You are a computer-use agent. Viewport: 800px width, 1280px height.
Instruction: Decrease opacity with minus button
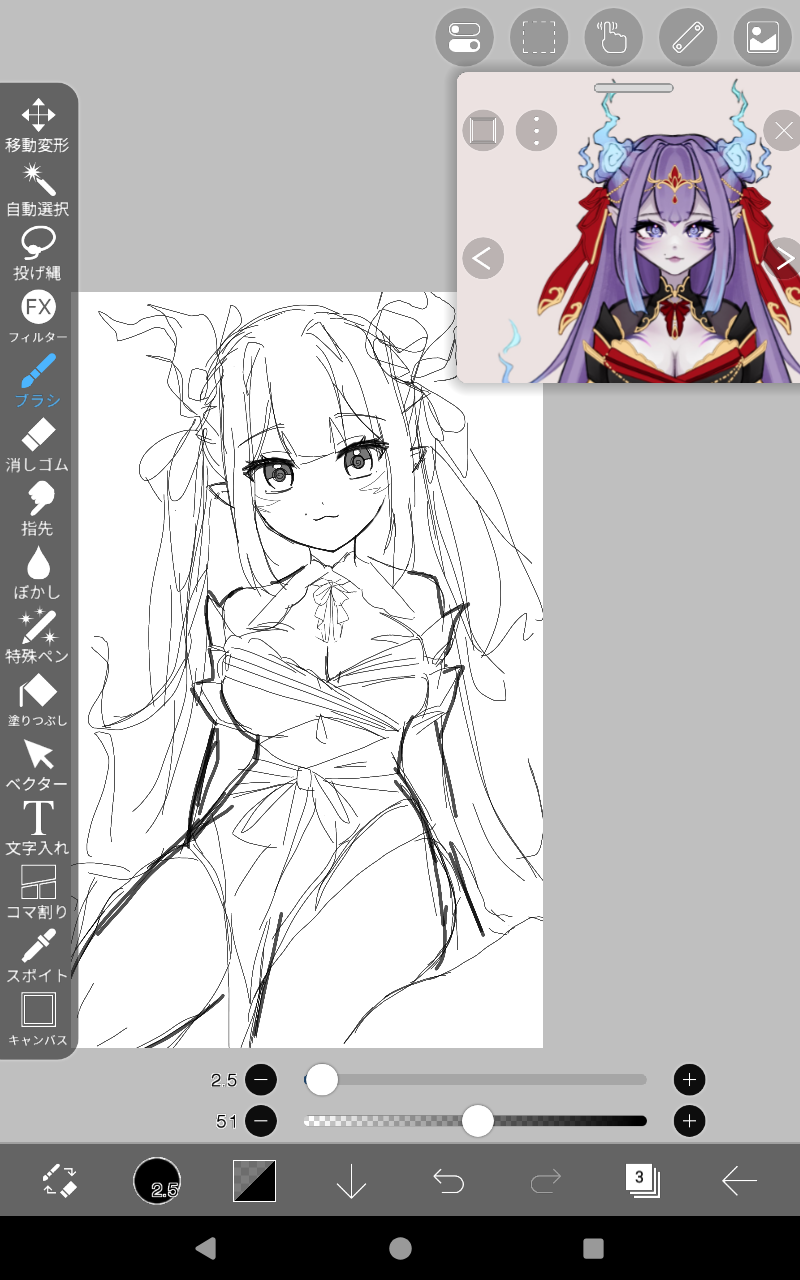(260, 1121)
